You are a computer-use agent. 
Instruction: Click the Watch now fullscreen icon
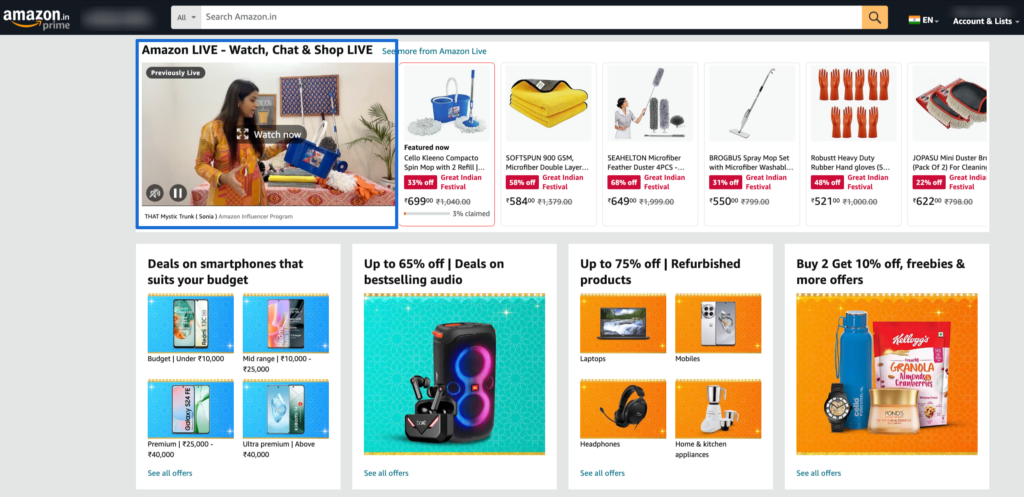[x=243, y=134]
